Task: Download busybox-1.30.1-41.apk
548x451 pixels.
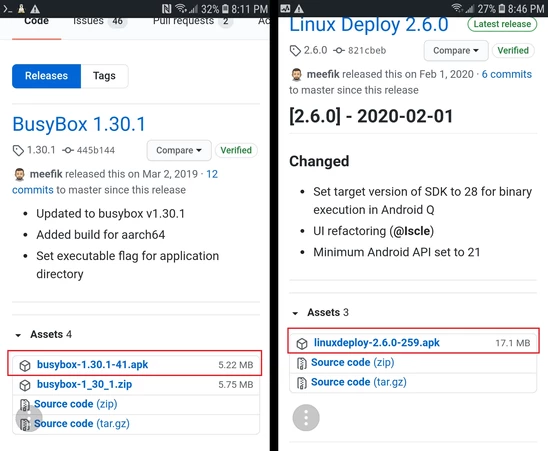Action: [x=92, y=365]
